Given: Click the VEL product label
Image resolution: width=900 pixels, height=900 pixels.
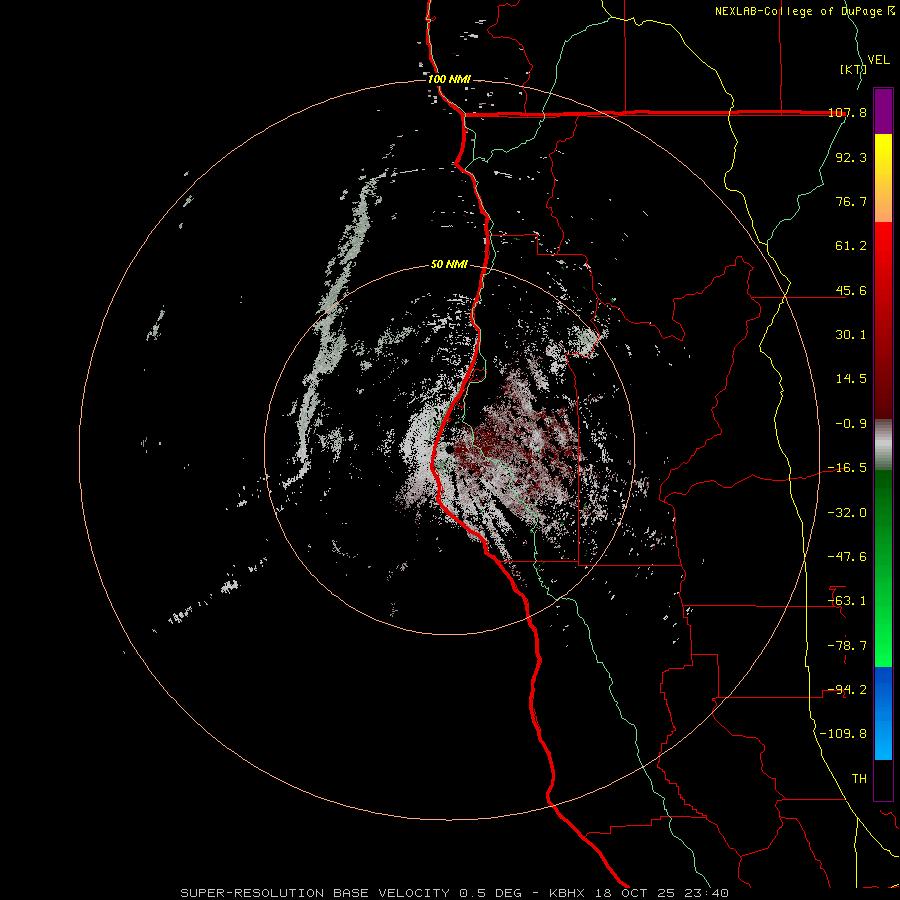Looking at the screenshot, I should 878,60.
